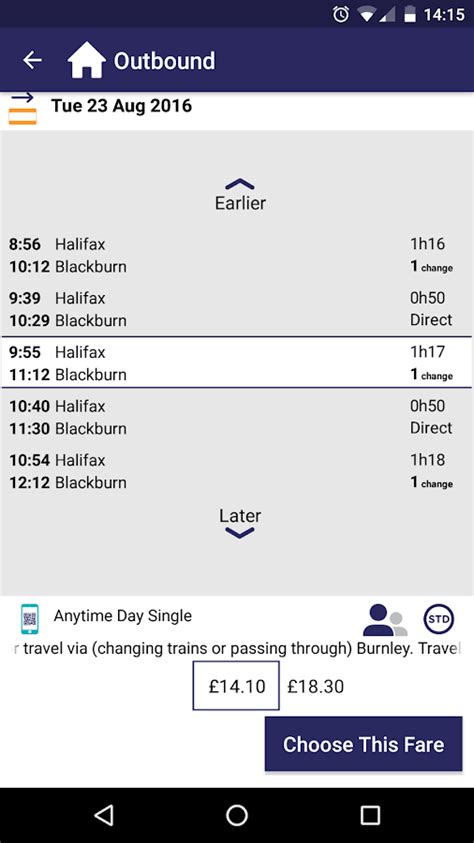
Task: Open passengers selection icon
Action: click(385, 620)
